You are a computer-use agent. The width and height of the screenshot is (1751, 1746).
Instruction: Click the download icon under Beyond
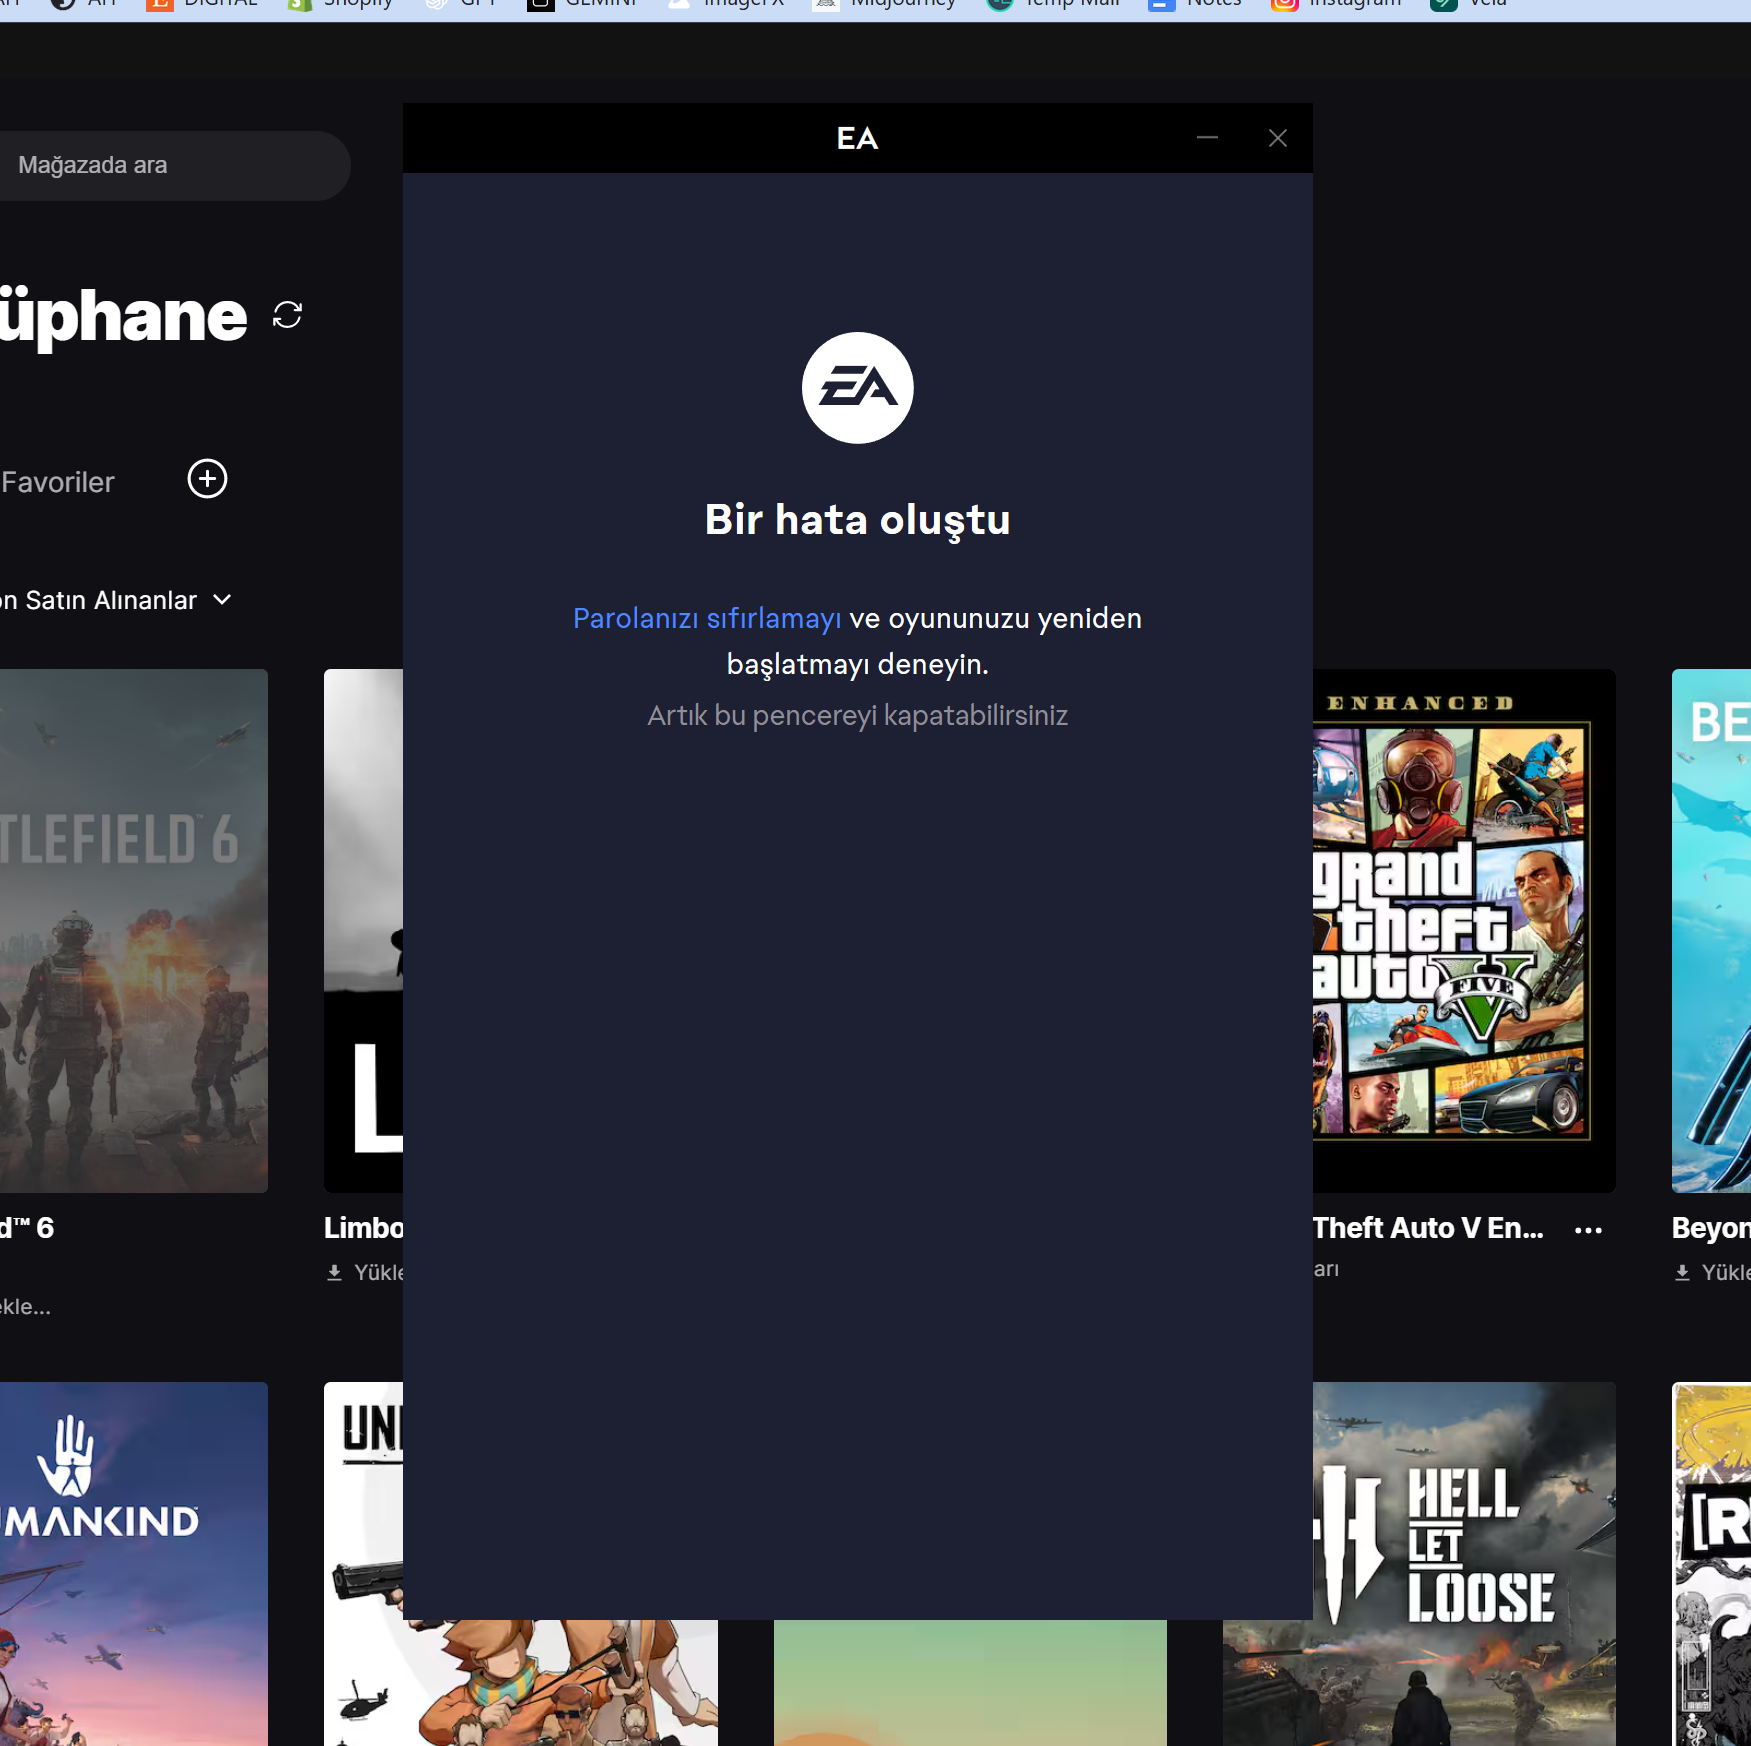coord(1682,1272)
